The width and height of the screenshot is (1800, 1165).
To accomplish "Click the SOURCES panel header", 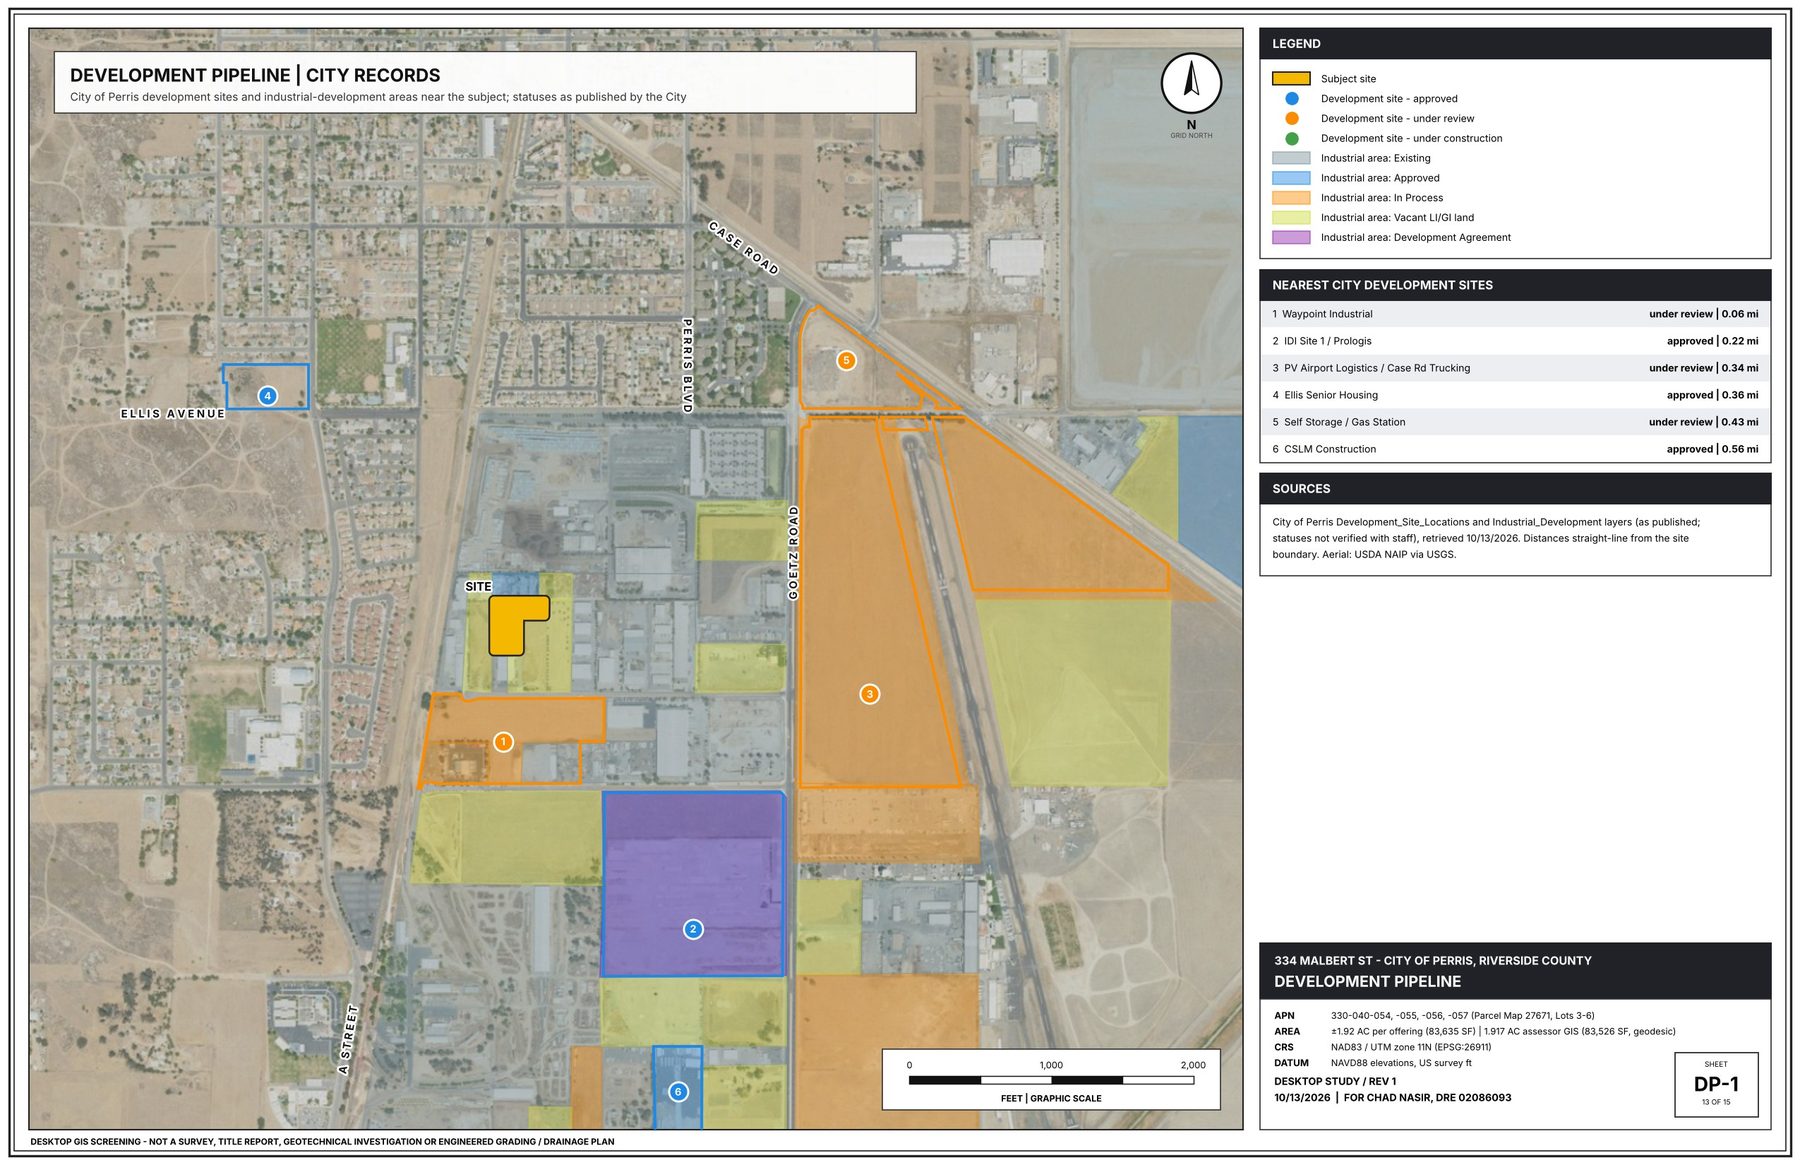I will pyautogui.click(x=1515, y=489).
